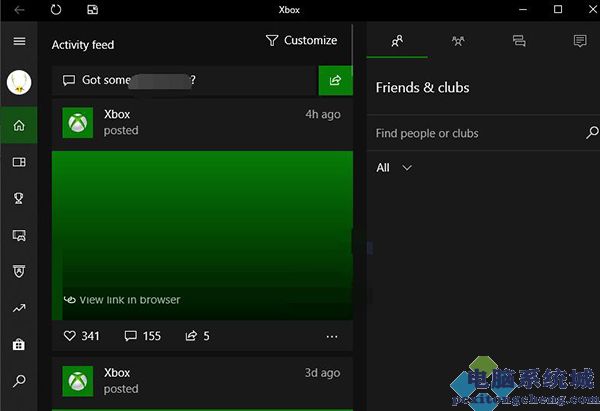Share the post with 5 shares
Image resolution: width=600 pixels, height=411 pixels.
coord(197,336)
